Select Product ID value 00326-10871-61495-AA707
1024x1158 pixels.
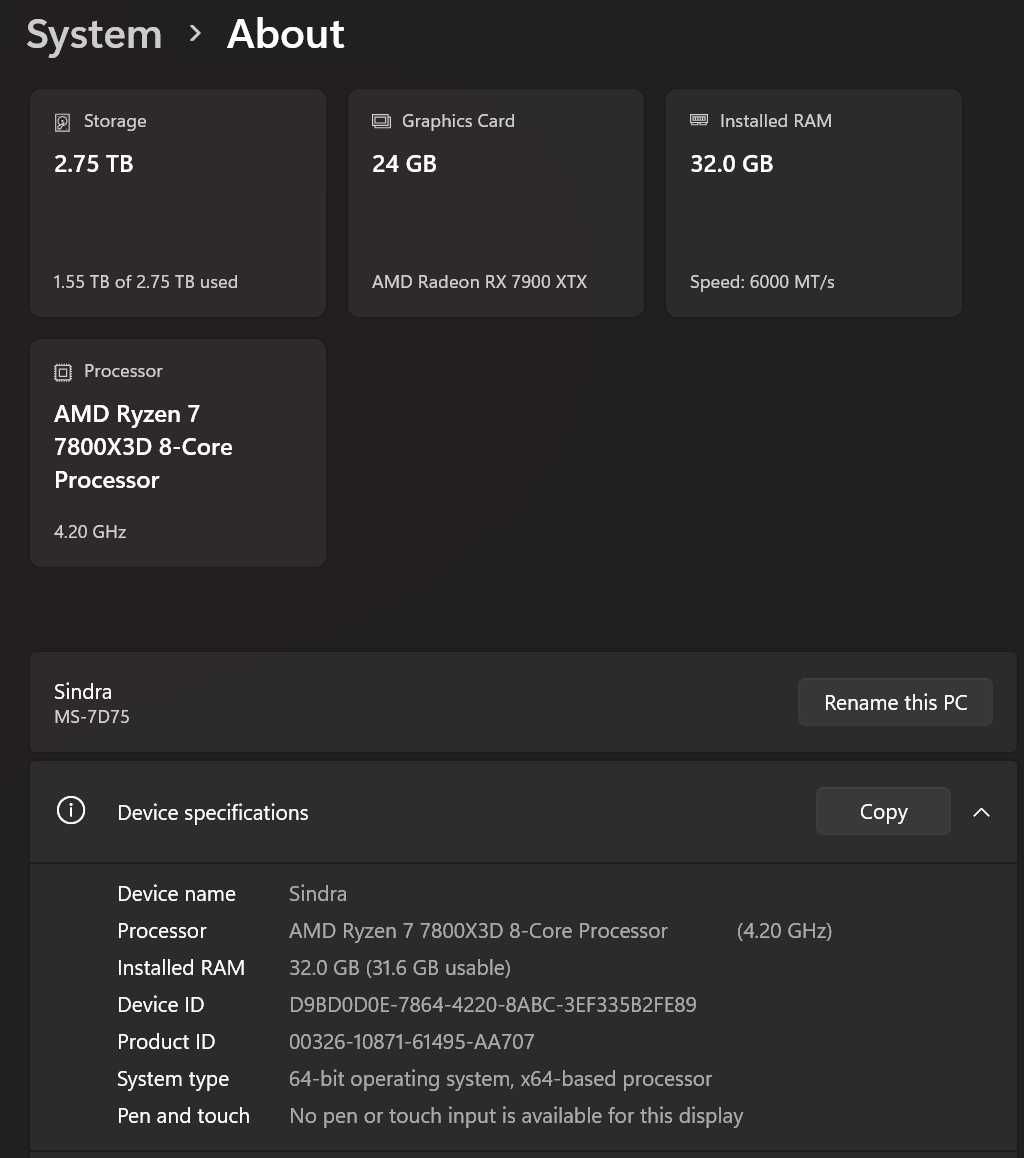click(x=411, y=1042)
